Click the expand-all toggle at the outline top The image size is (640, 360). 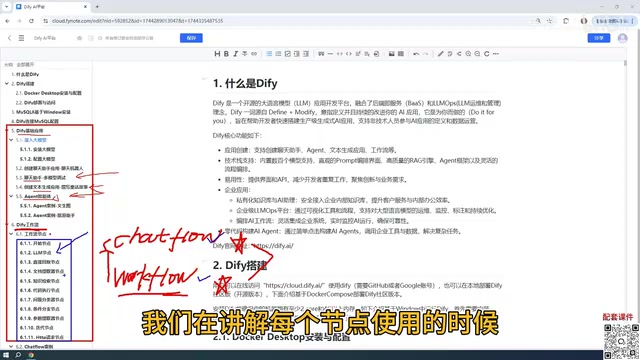(25, 64)
